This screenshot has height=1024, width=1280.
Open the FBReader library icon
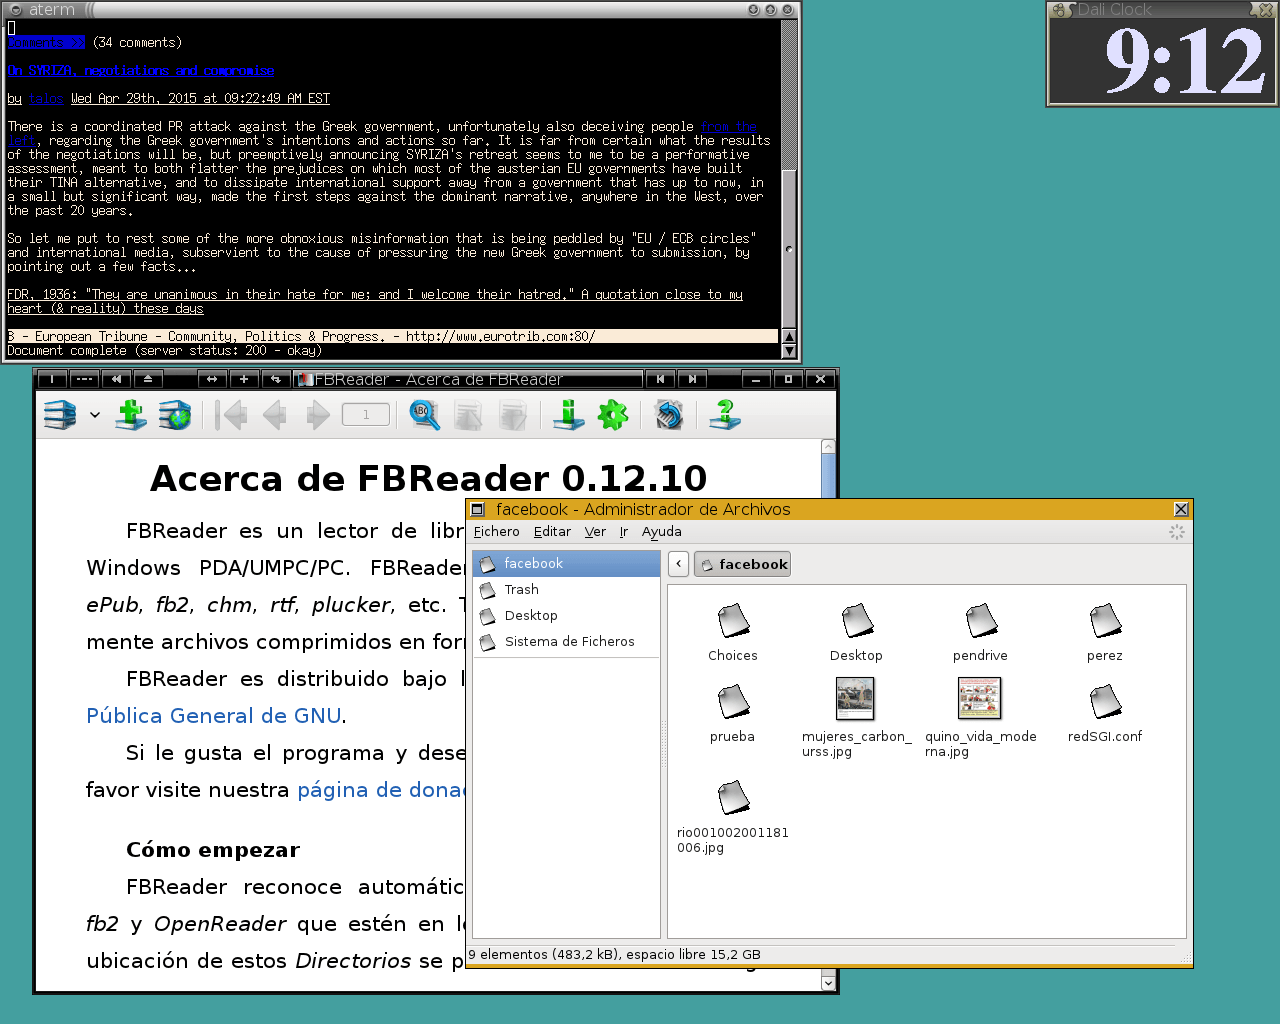pyautogui.click(x=60, y=415)
